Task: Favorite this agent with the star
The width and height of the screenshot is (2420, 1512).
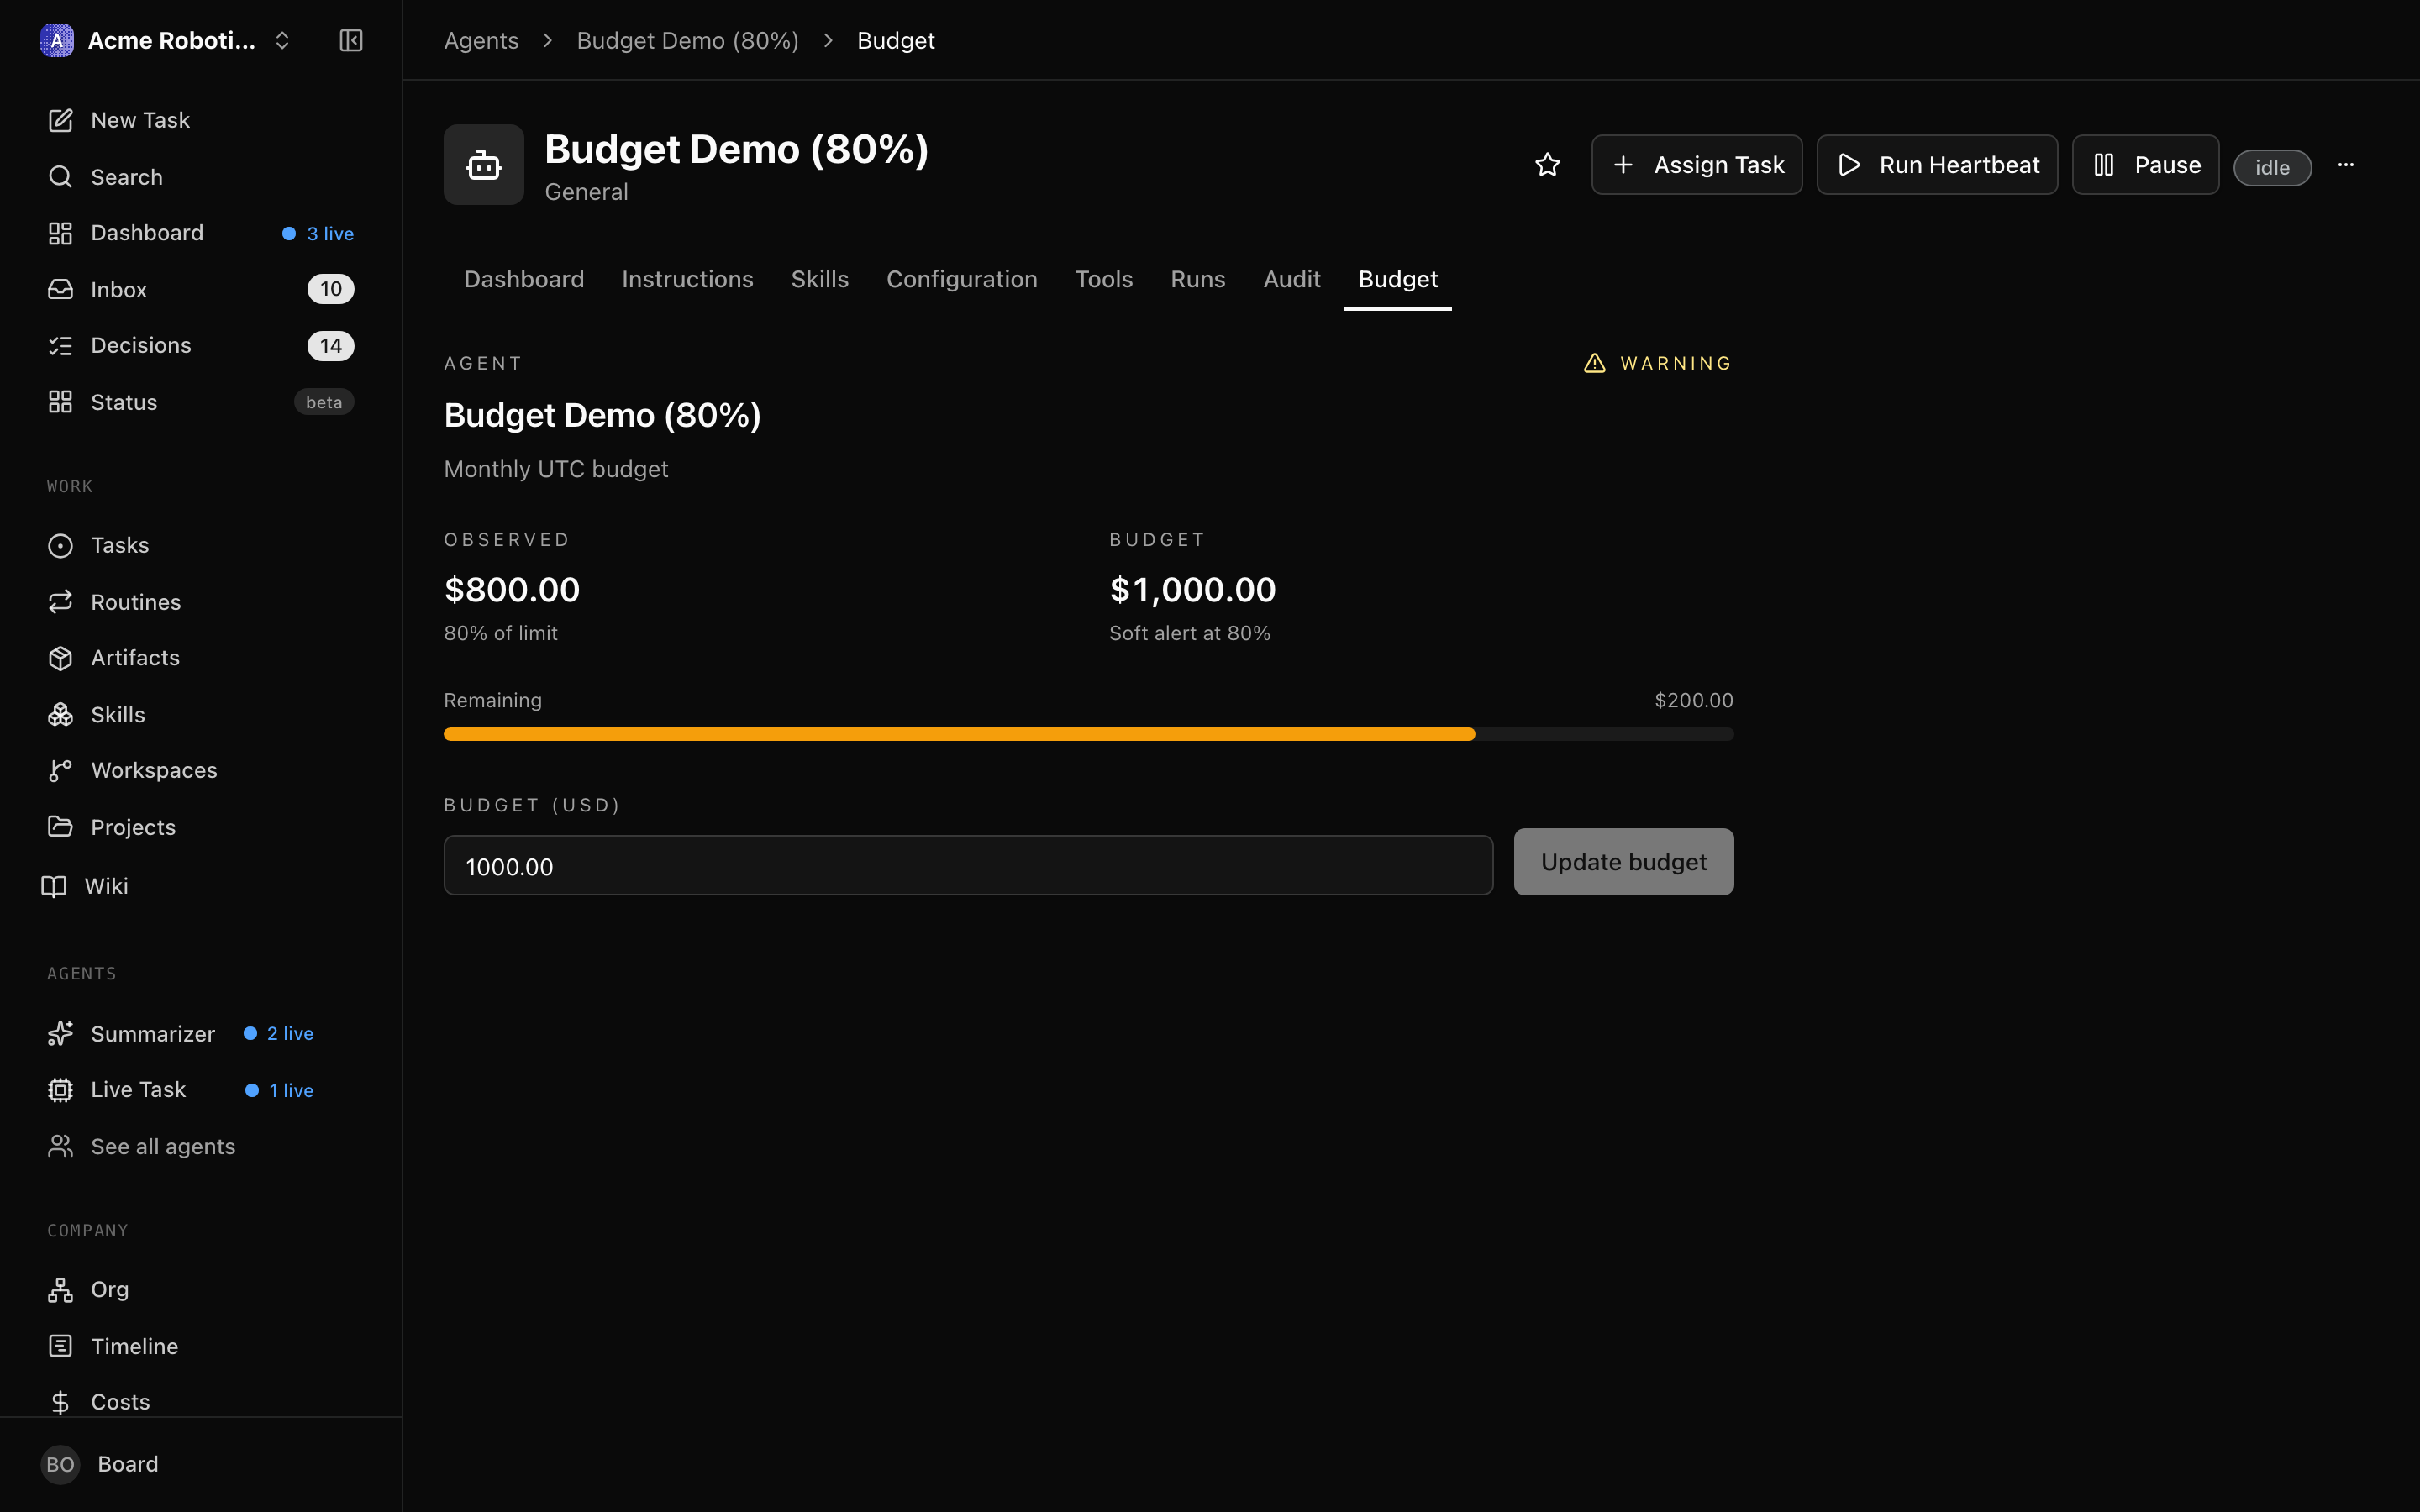Action: [x=1547, y=165]
